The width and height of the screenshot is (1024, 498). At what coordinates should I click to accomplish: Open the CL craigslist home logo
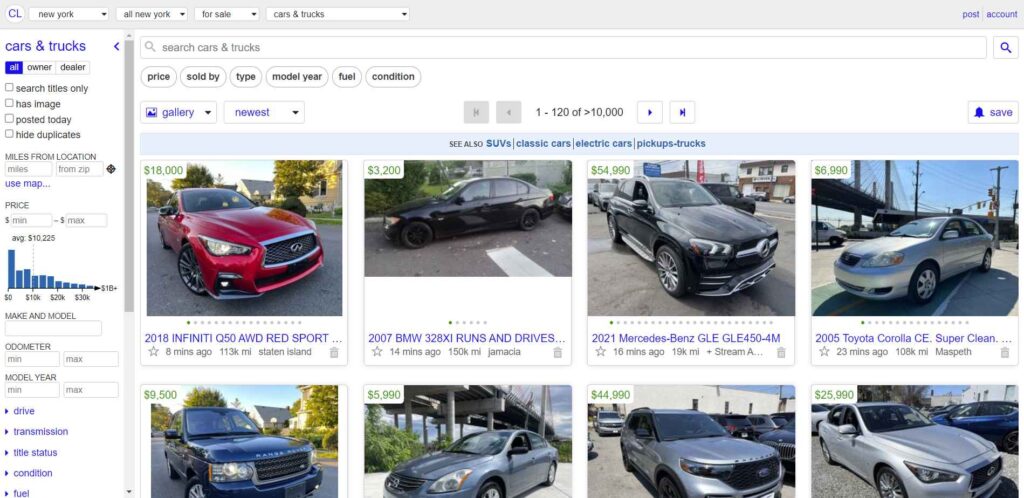14,14
